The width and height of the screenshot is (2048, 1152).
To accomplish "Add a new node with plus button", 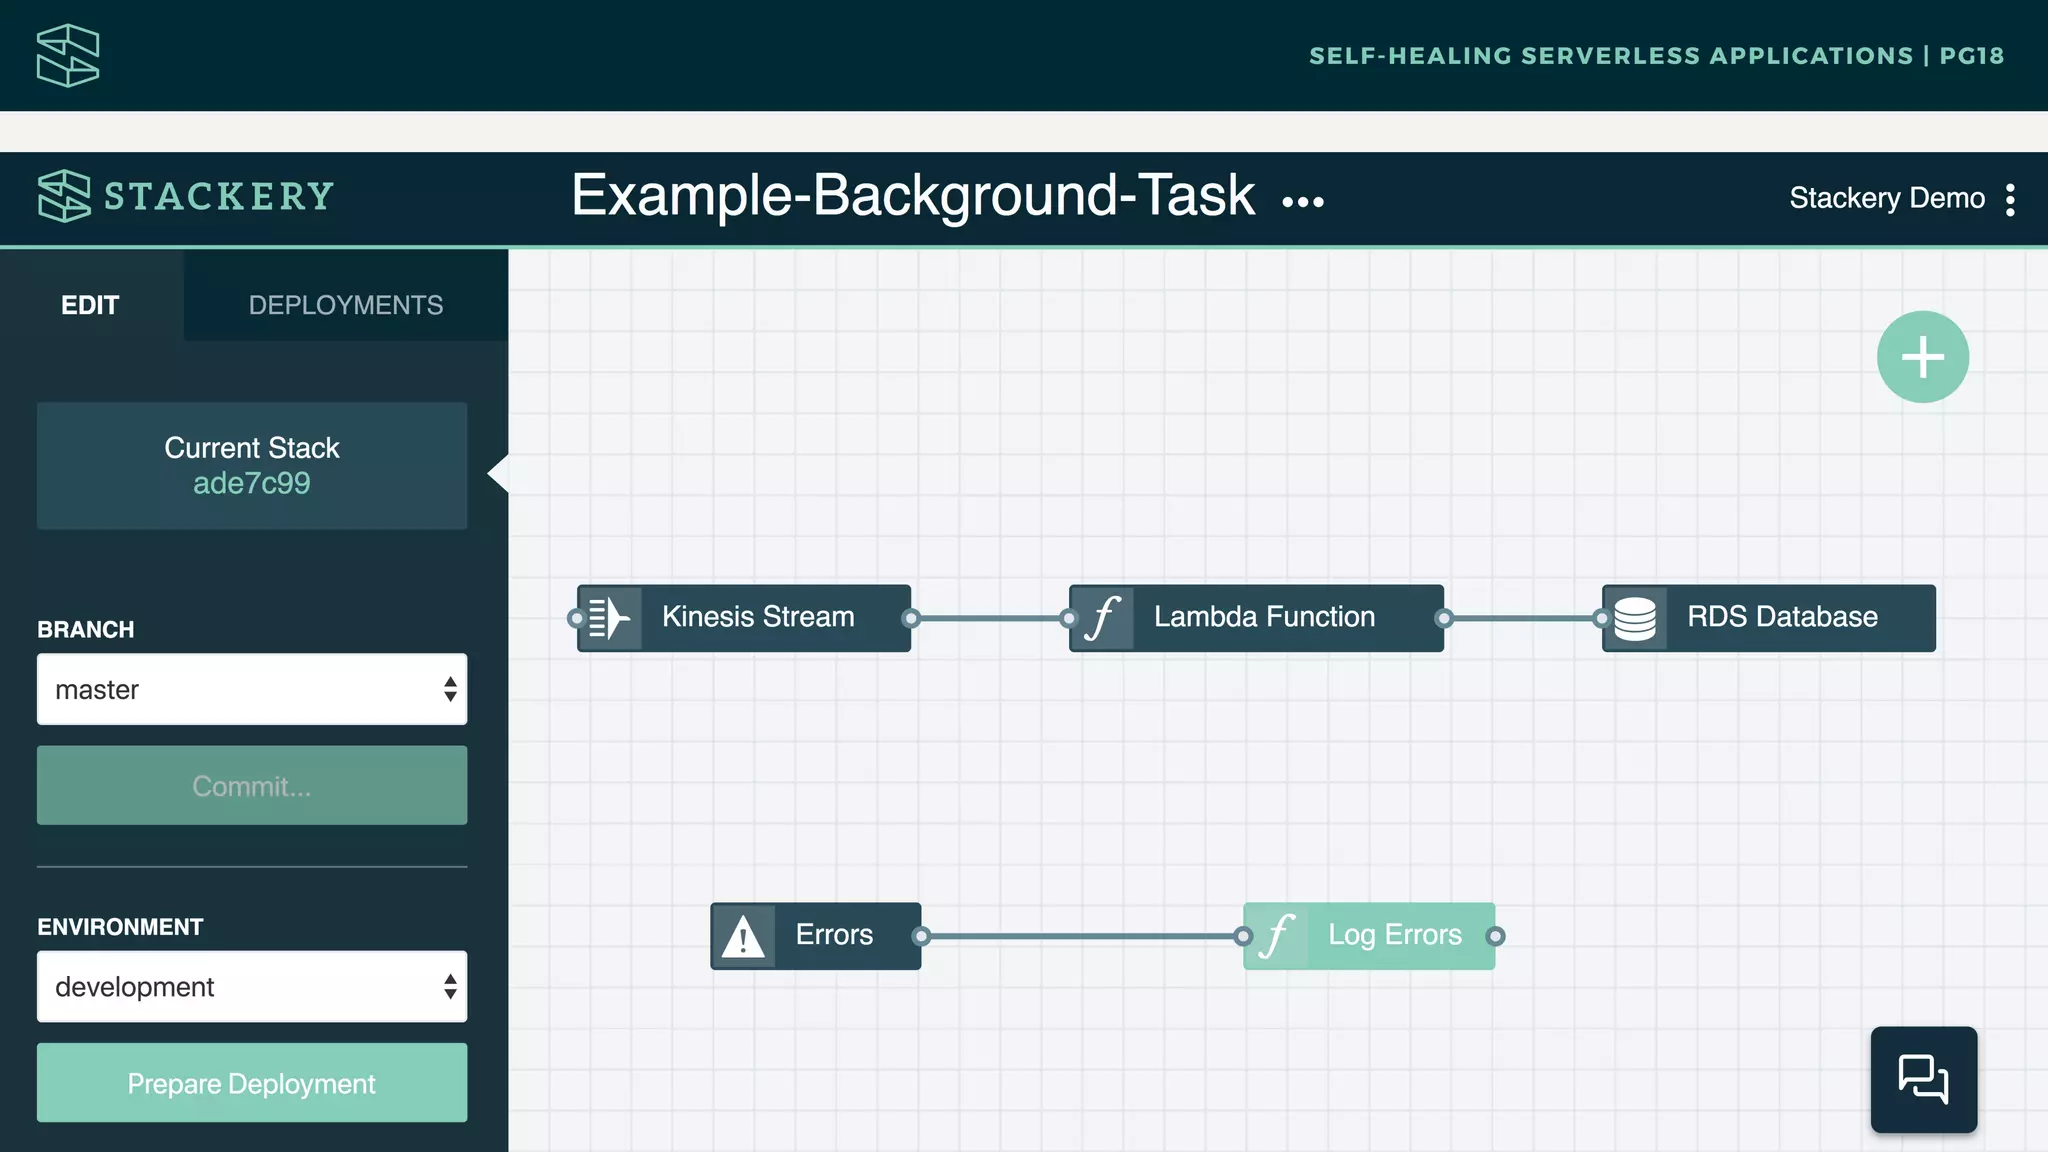I will (x=1922, y=357).
